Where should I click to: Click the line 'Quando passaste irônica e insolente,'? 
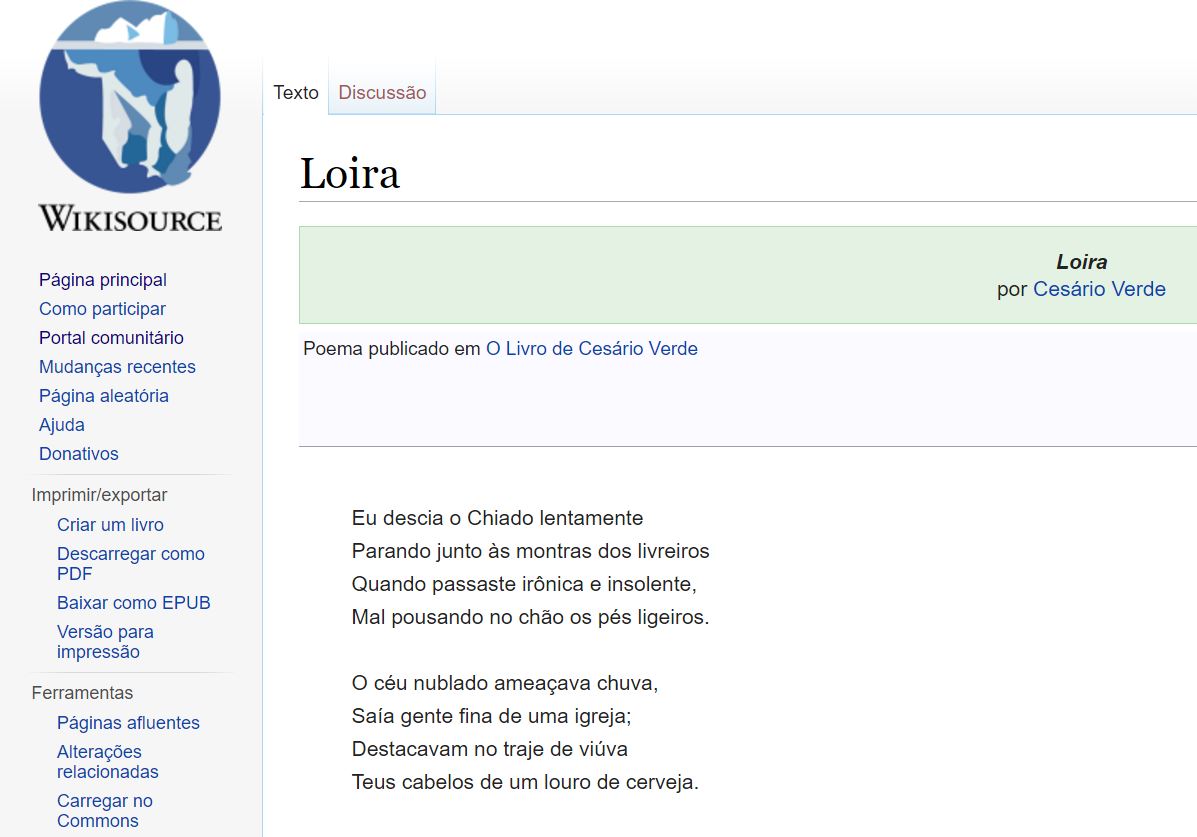tap(524, 583)
